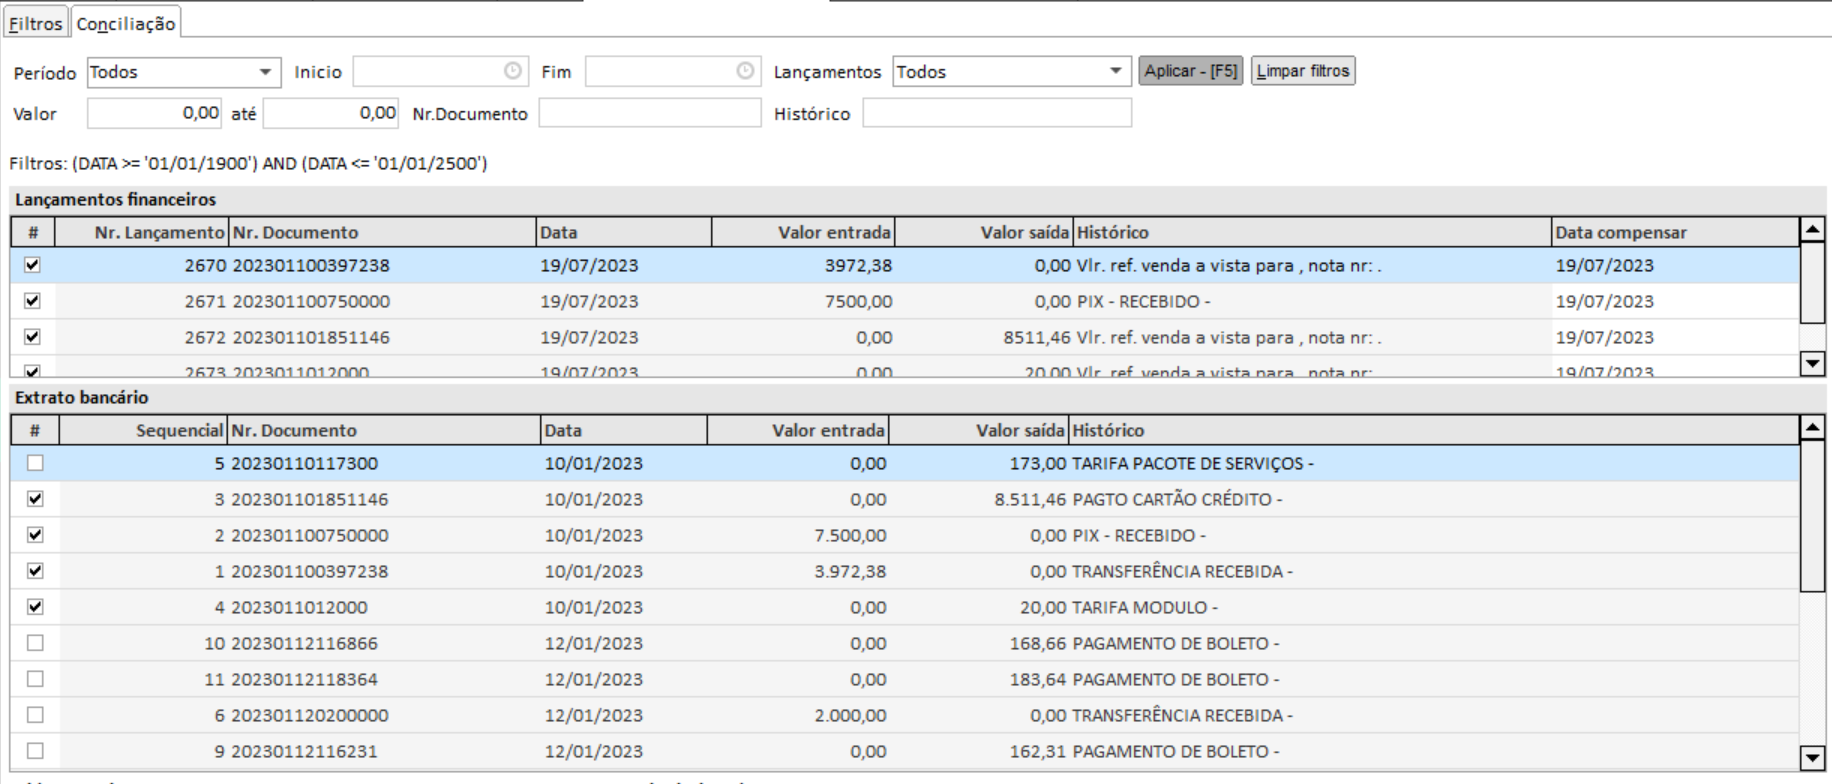Click the Extrato bancário scrollbar thumb
The height and width of the screenshot is (784, 1832).
tap(1812, 515)
